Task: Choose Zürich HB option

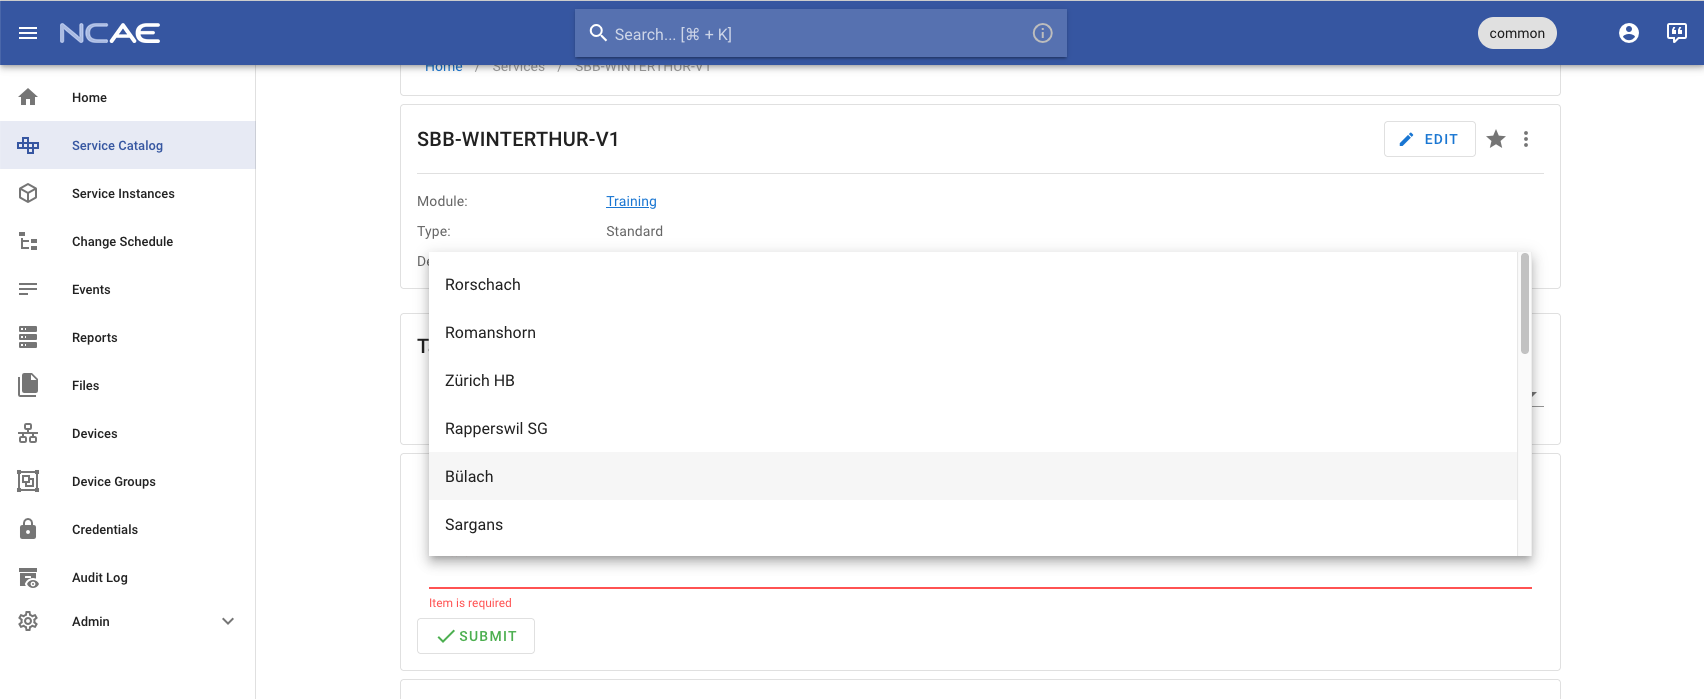Action: pos(973,380)
